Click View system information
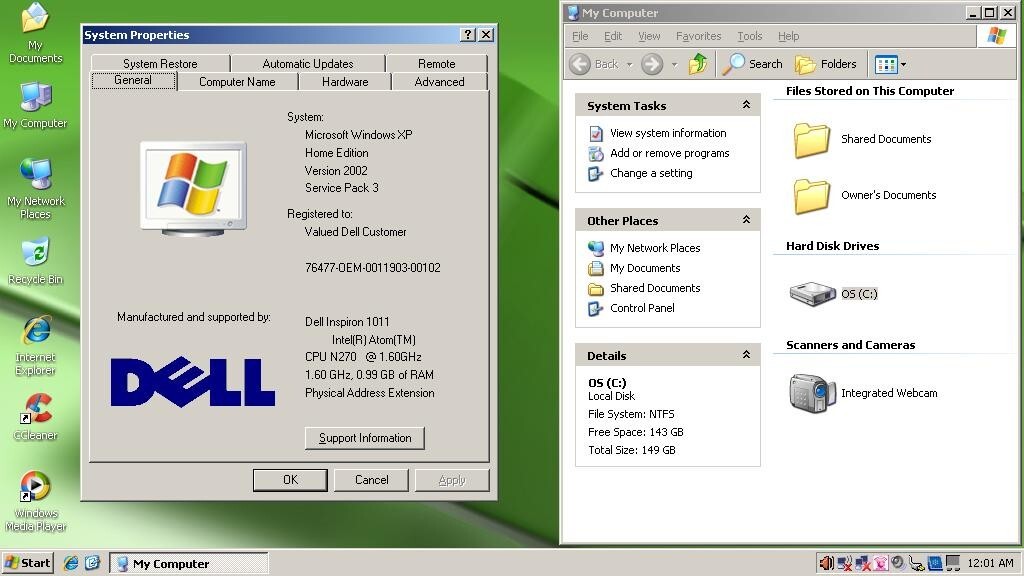Screen dimensions: 1024x576 click(667, 133)
